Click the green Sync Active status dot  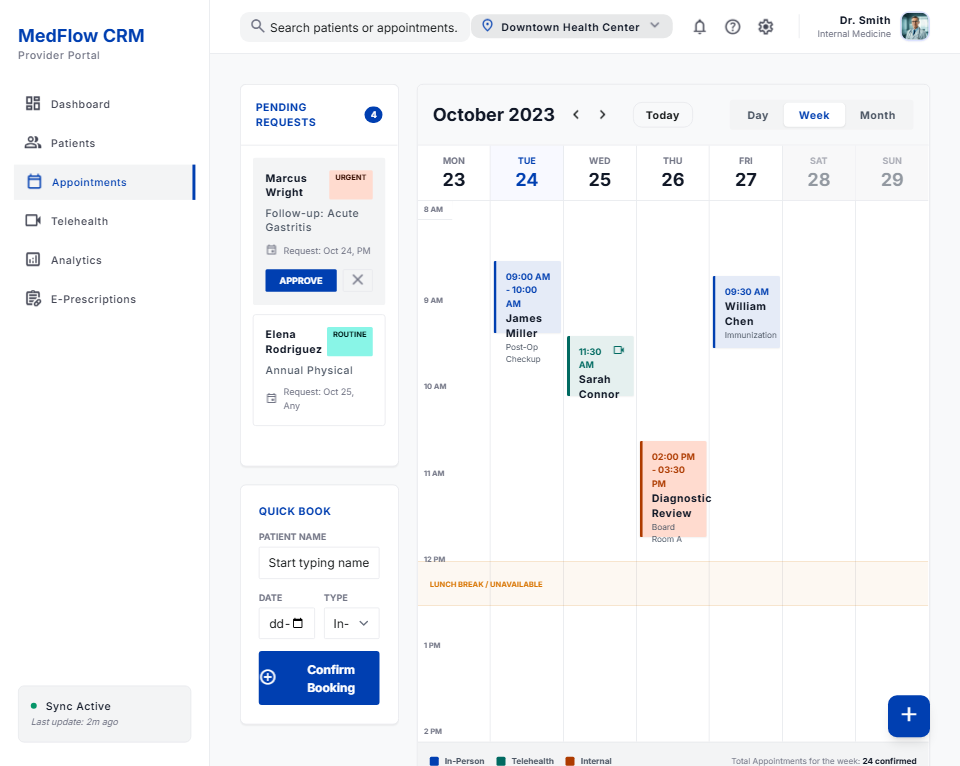pos(34,705)
